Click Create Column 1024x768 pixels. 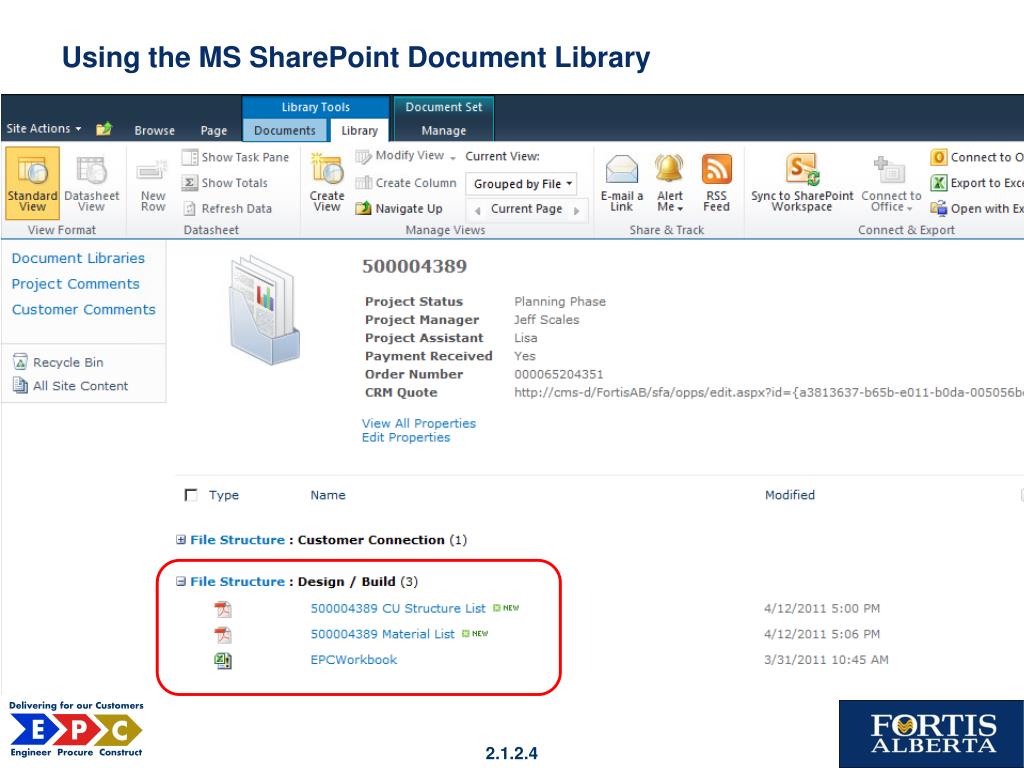(x=406, y=183)
